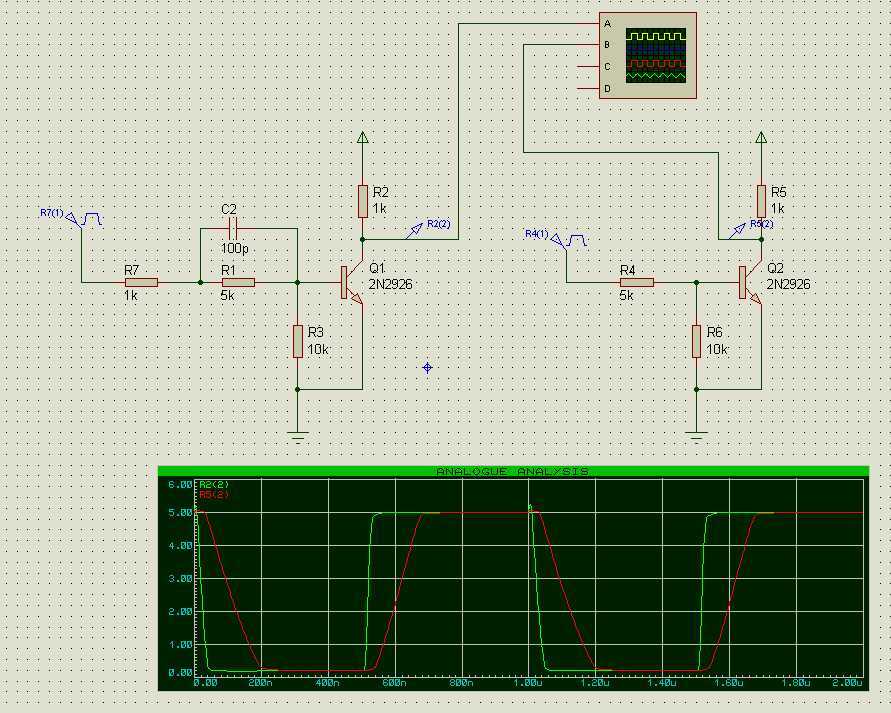Select resistor R3 10k
This screenshot has height=713, width=891.
298,341
